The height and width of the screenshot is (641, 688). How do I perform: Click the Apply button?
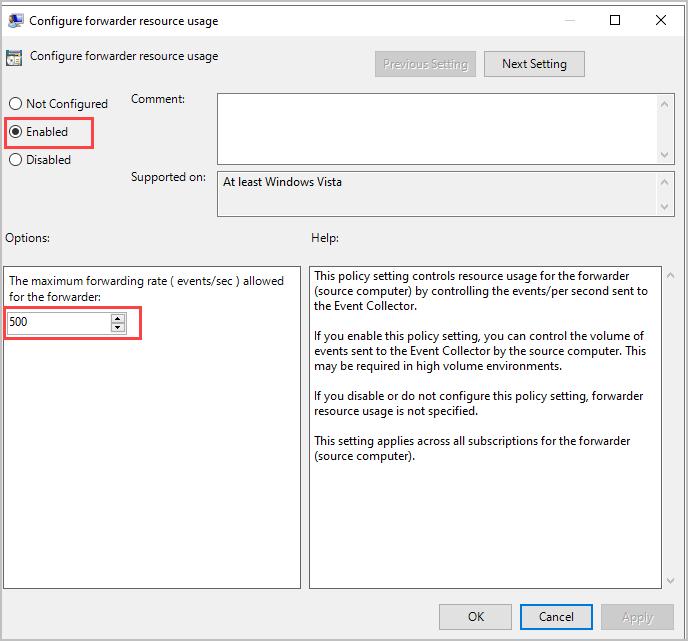pos(637,617)
